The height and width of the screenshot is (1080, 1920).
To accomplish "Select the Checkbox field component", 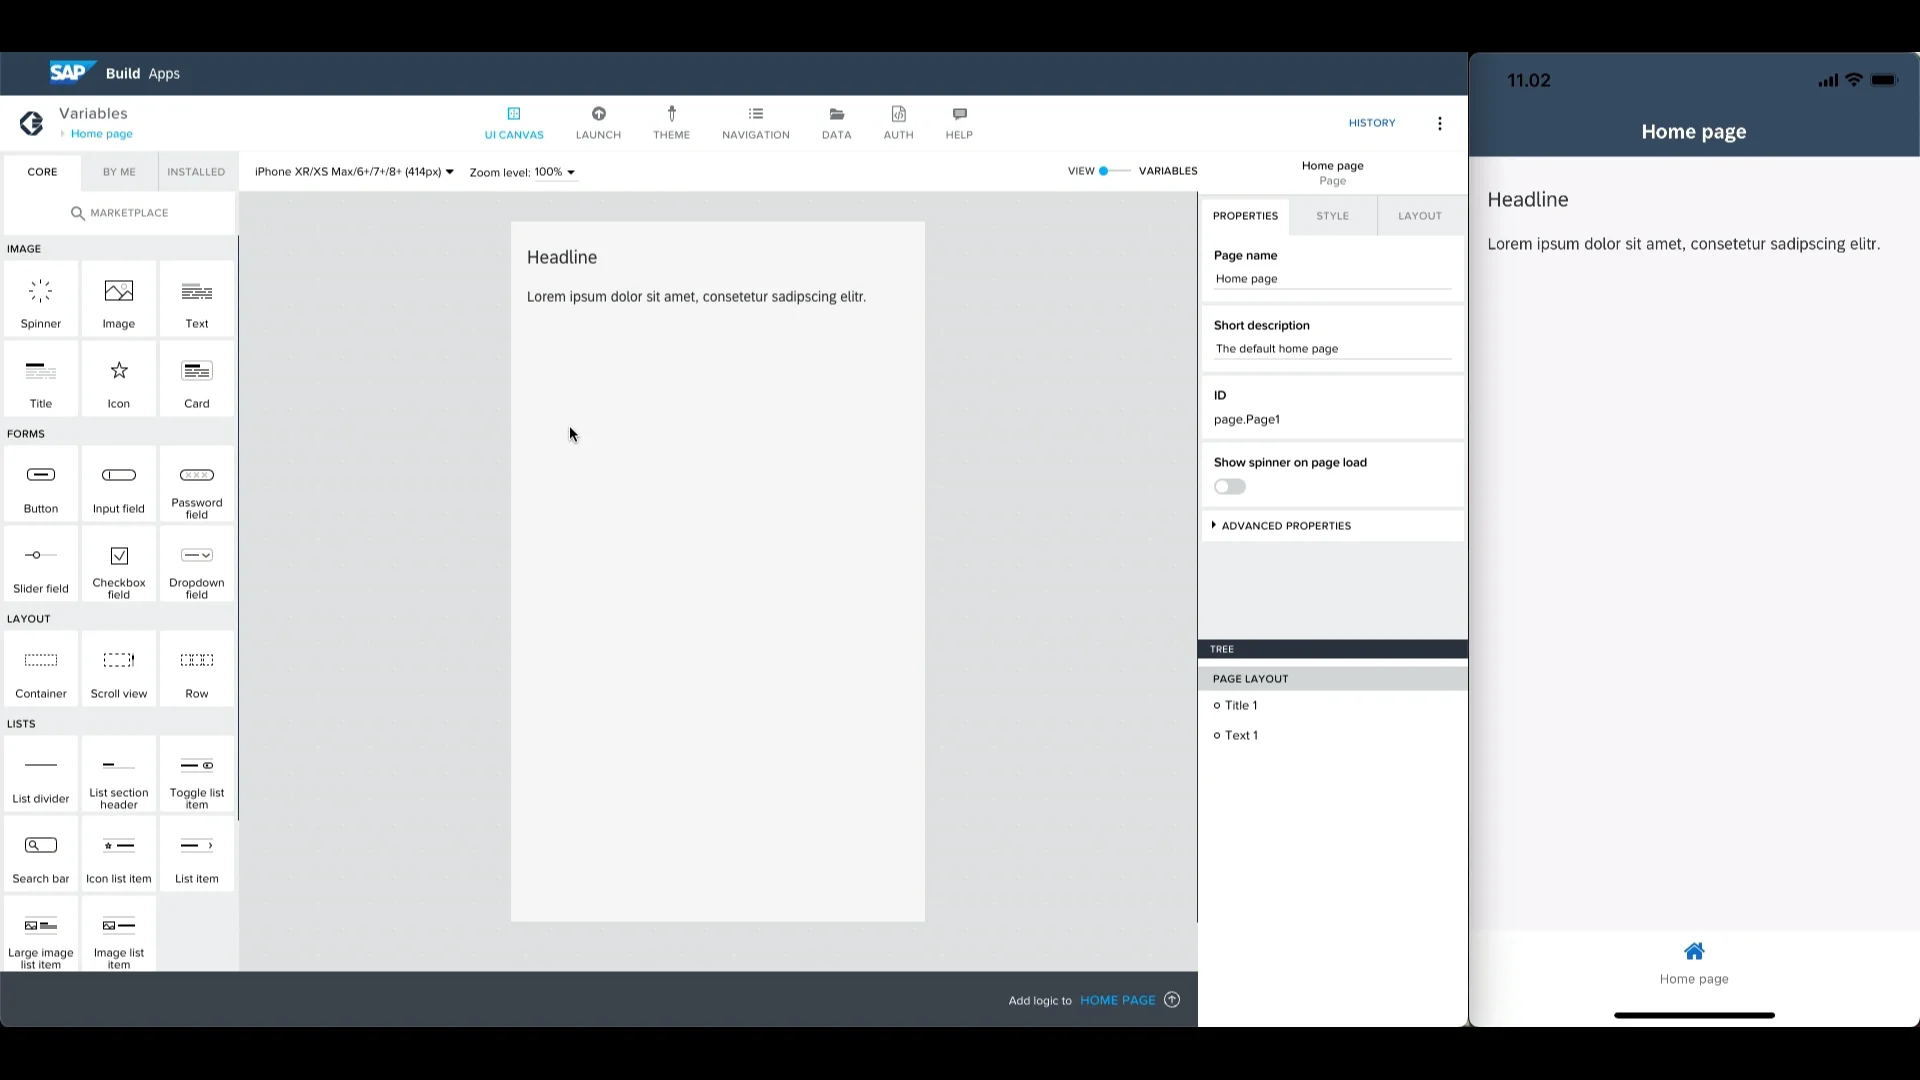I will point(118,564).
